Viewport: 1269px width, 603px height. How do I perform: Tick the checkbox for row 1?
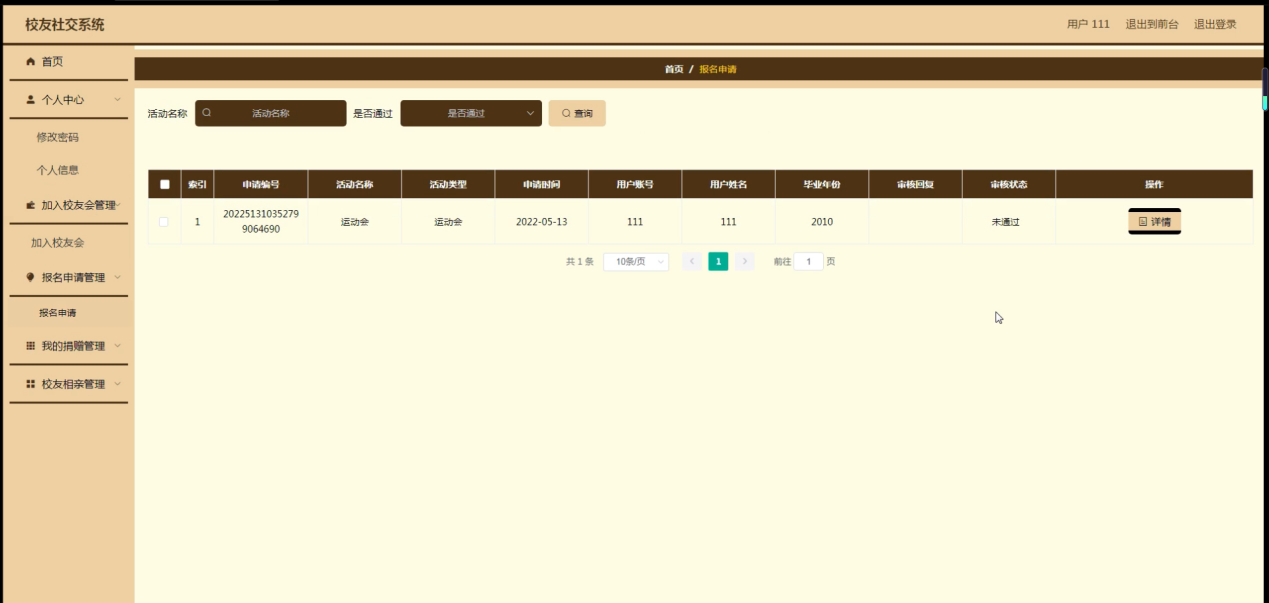[x=164, y=222]
